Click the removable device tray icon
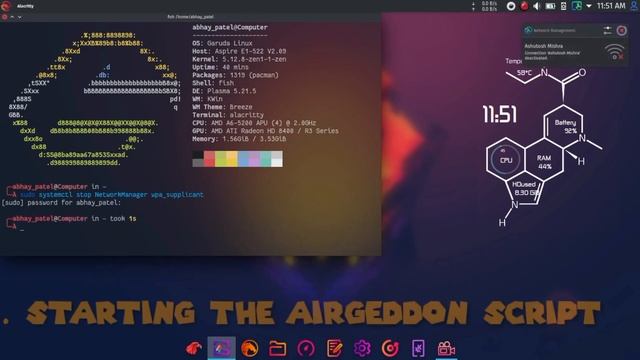Image resolution: width=640 pixels, height=360 pixels. click(x=563, y=6)
